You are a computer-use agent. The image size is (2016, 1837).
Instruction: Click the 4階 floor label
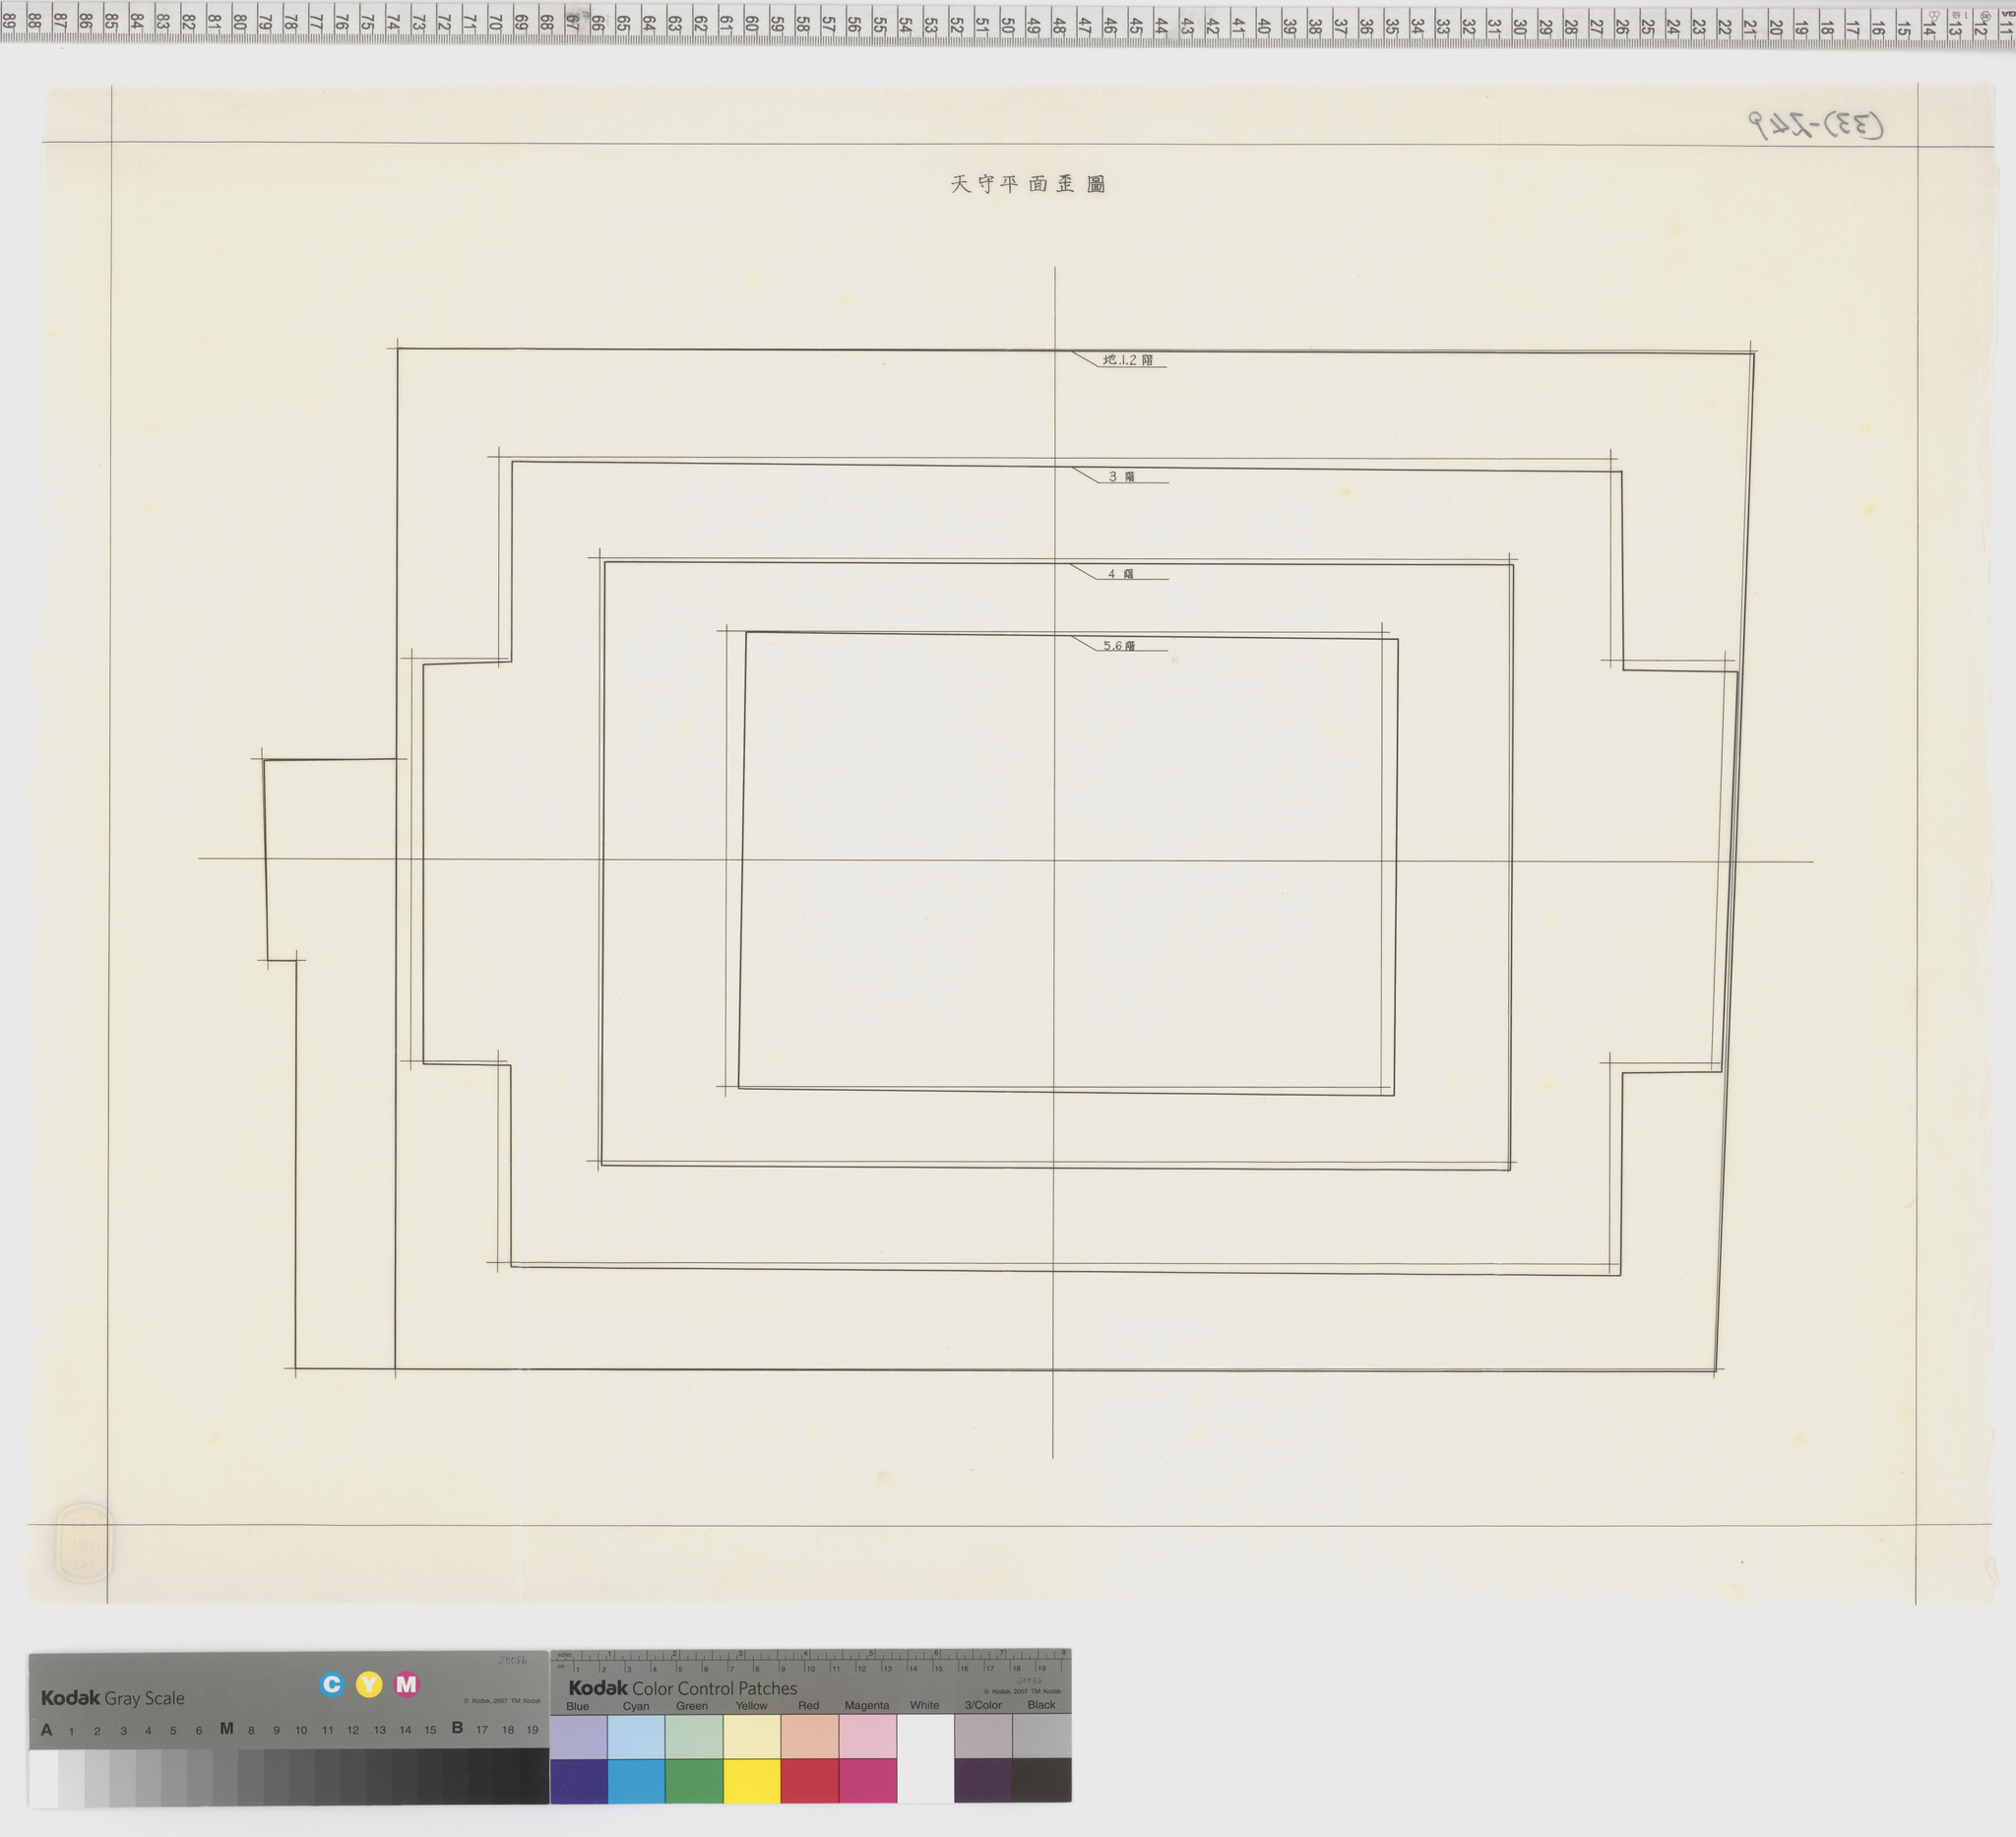1120,574
